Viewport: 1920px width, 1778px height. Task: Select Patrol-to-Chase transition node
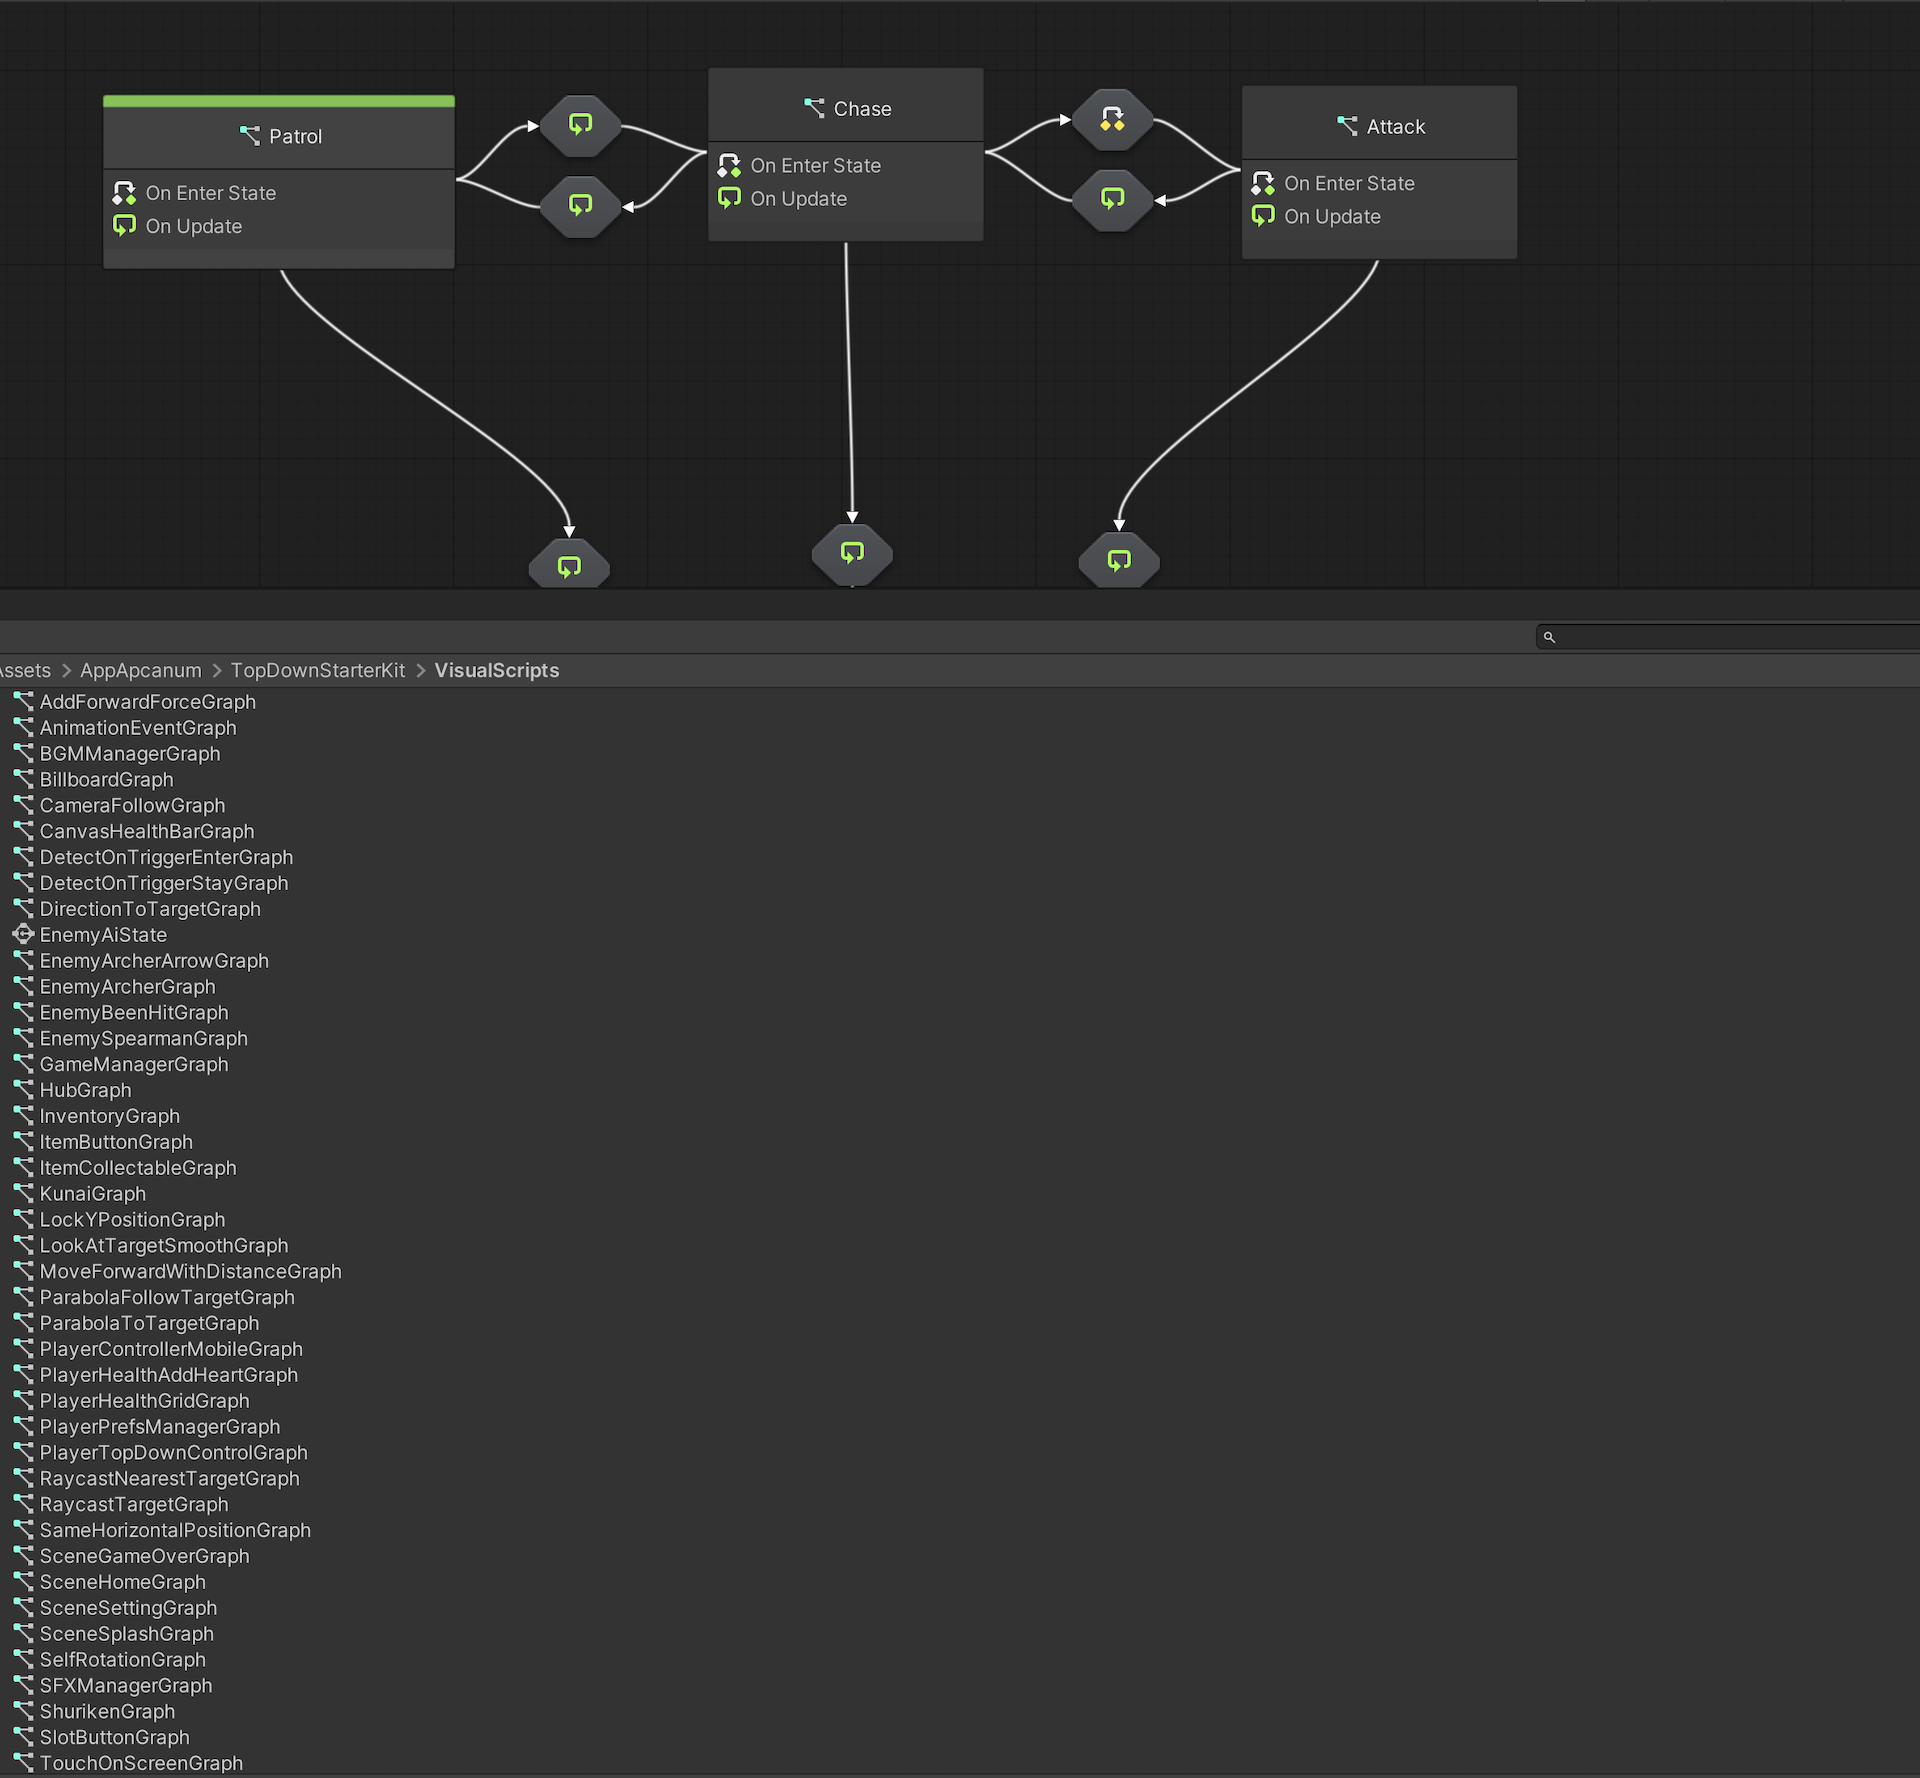(580, 125)
